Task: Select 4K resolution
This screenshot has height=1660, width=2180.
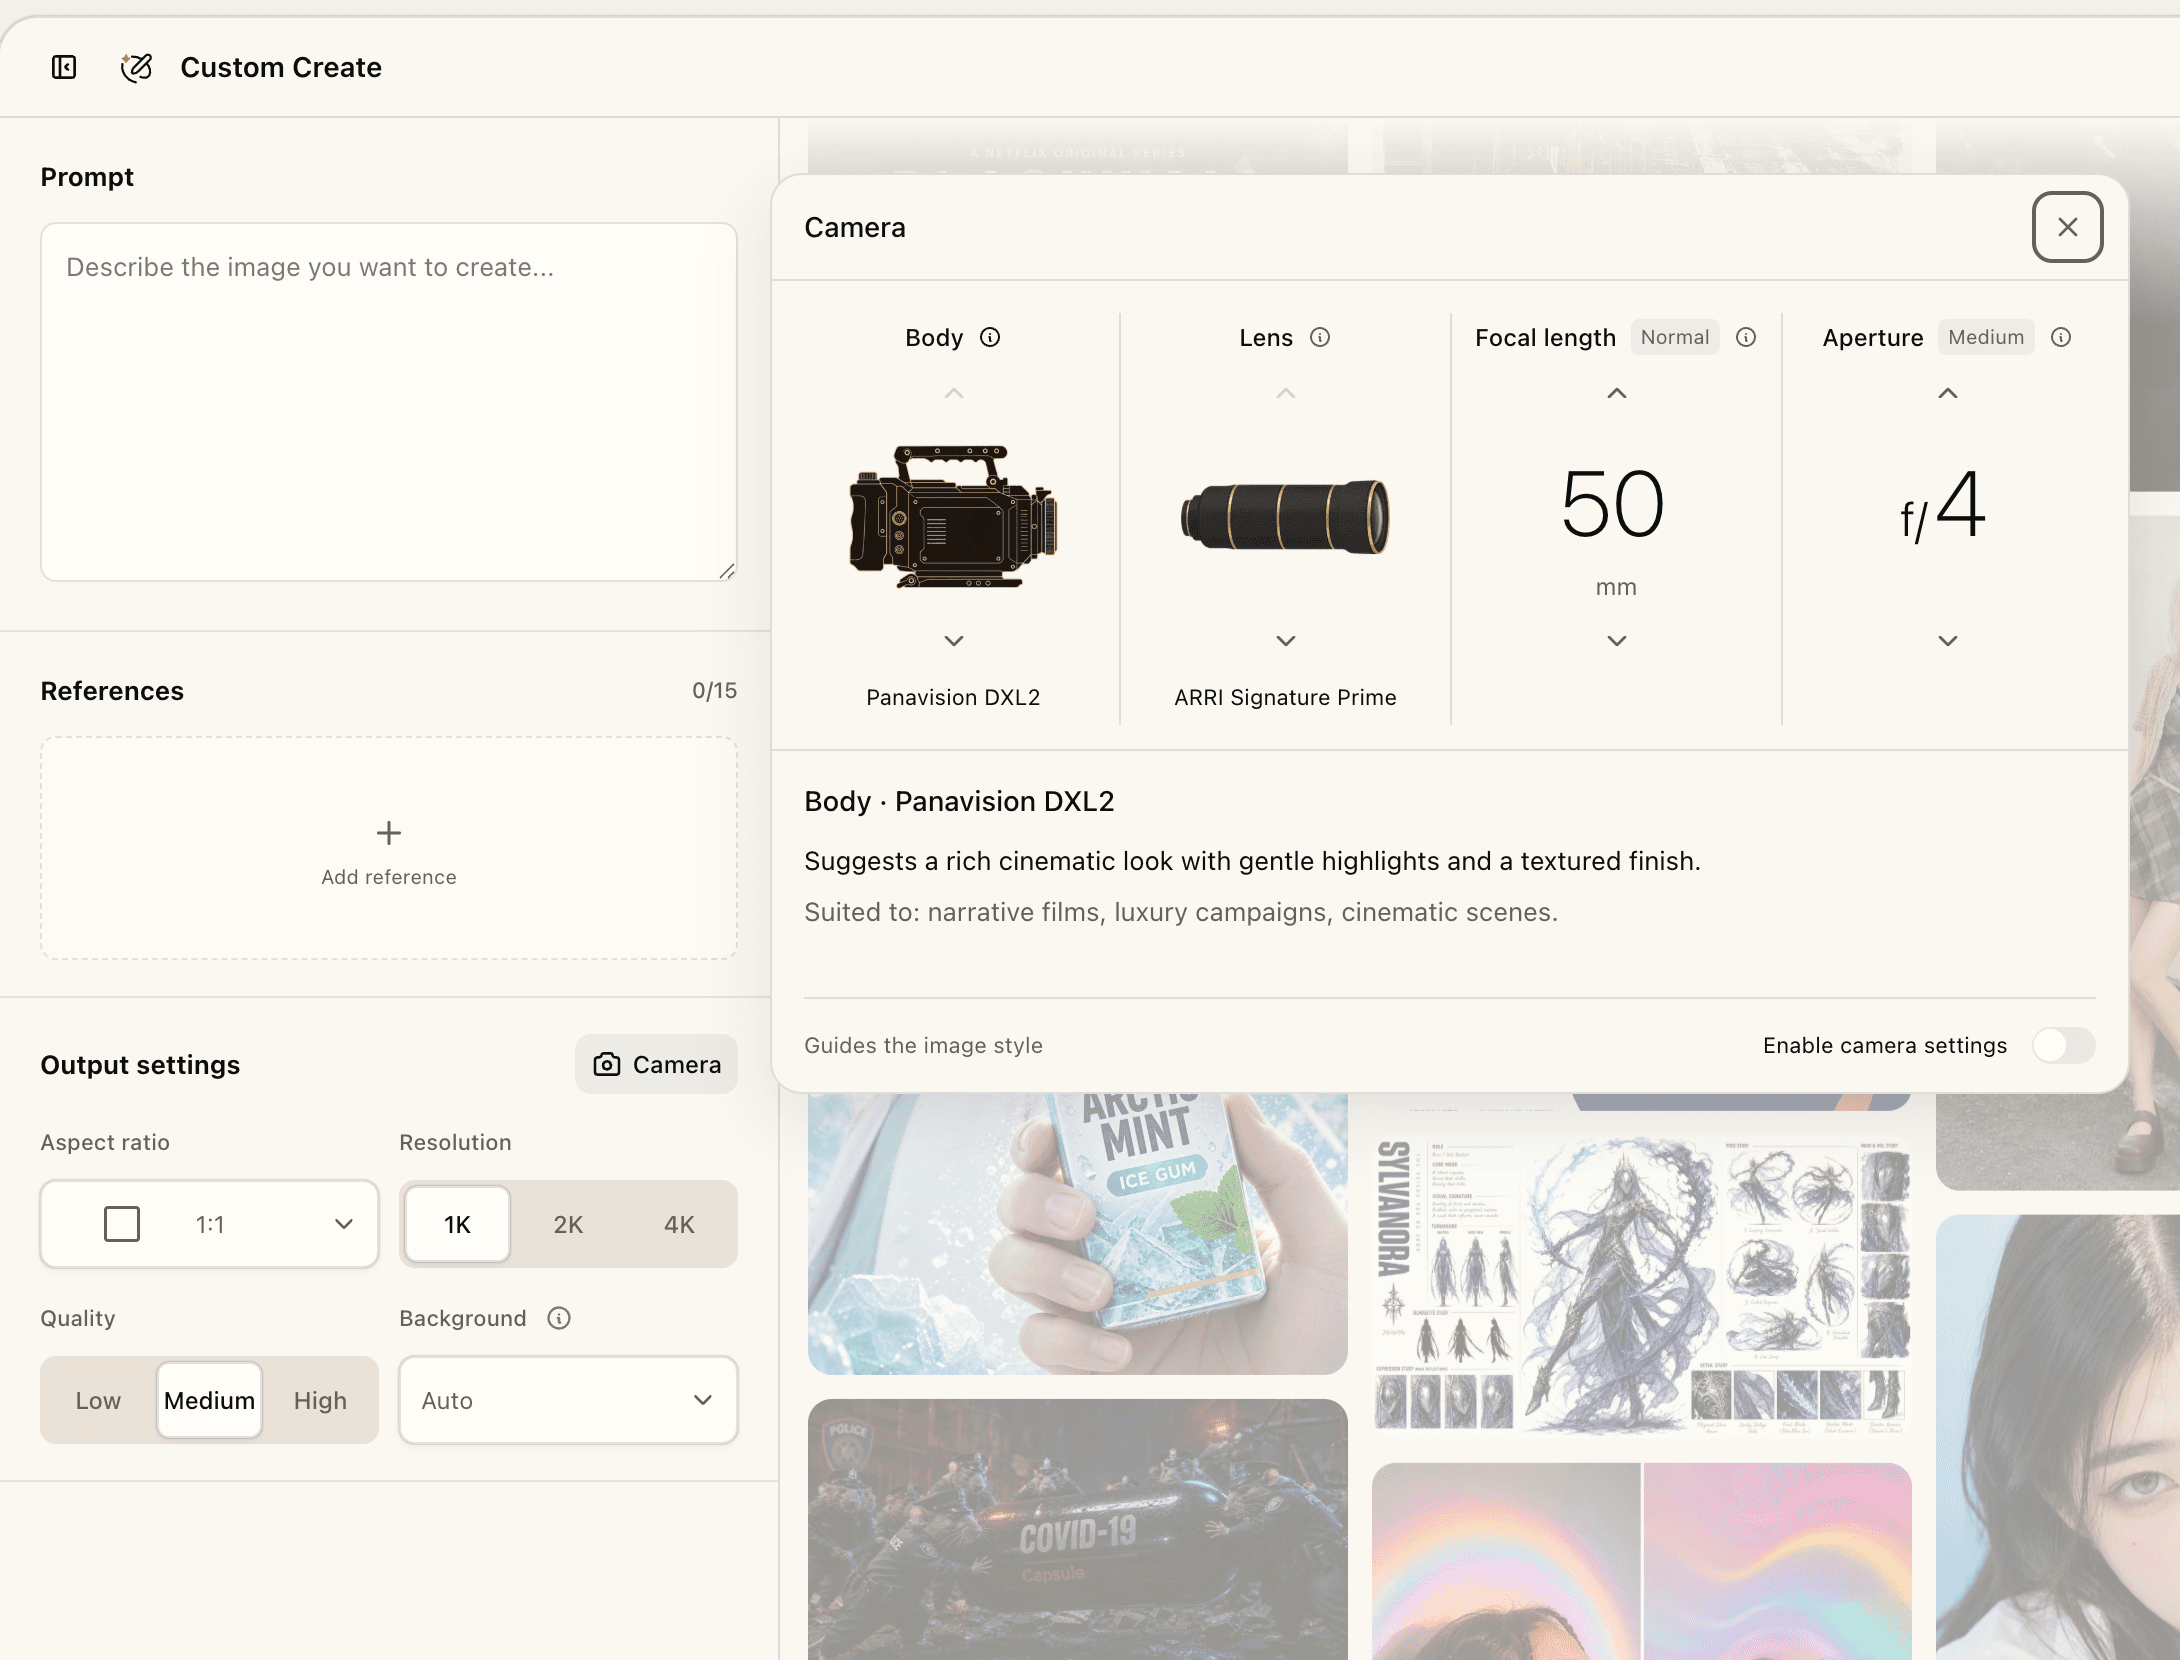Action: click(x=679, y=1224)
